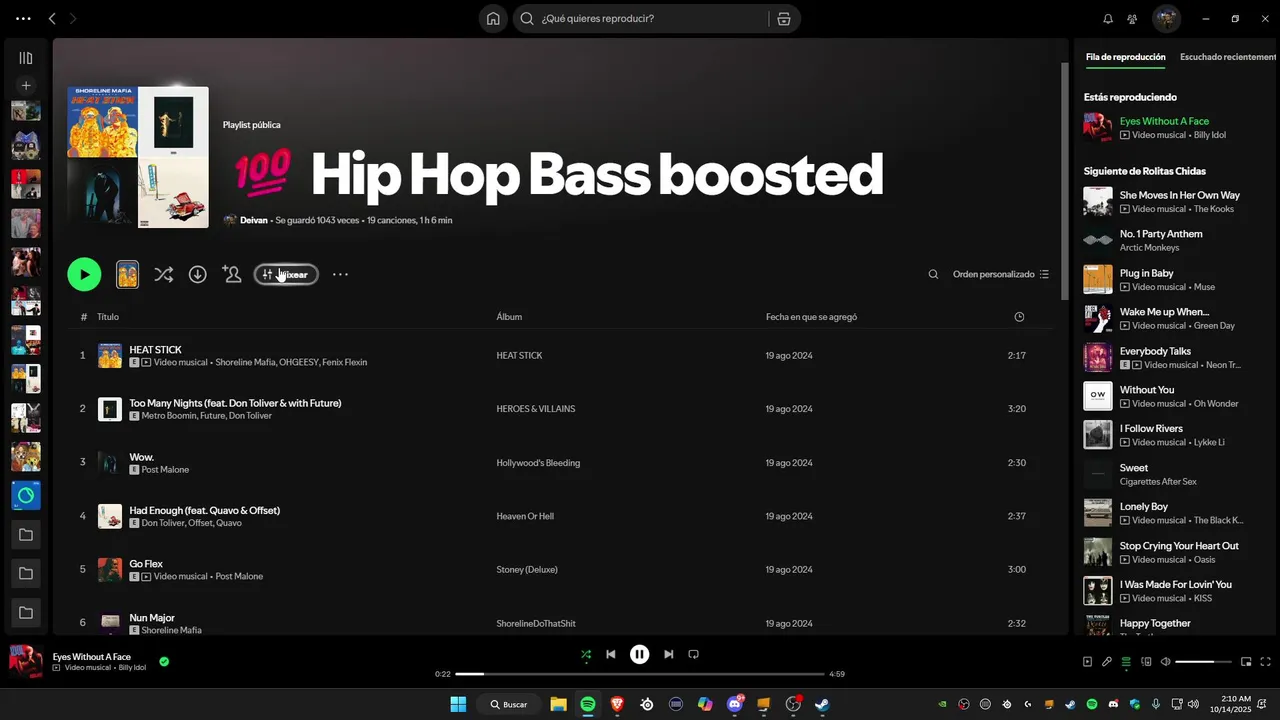Click the Buscar search box on the taskbar
1280x720 pixels.
tap(510, 704)
